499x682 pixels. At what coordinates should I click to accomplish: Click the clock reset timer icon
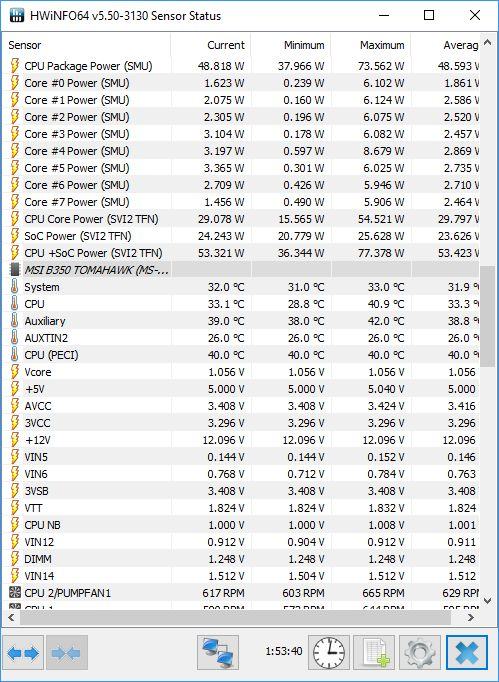coord(329,652)
